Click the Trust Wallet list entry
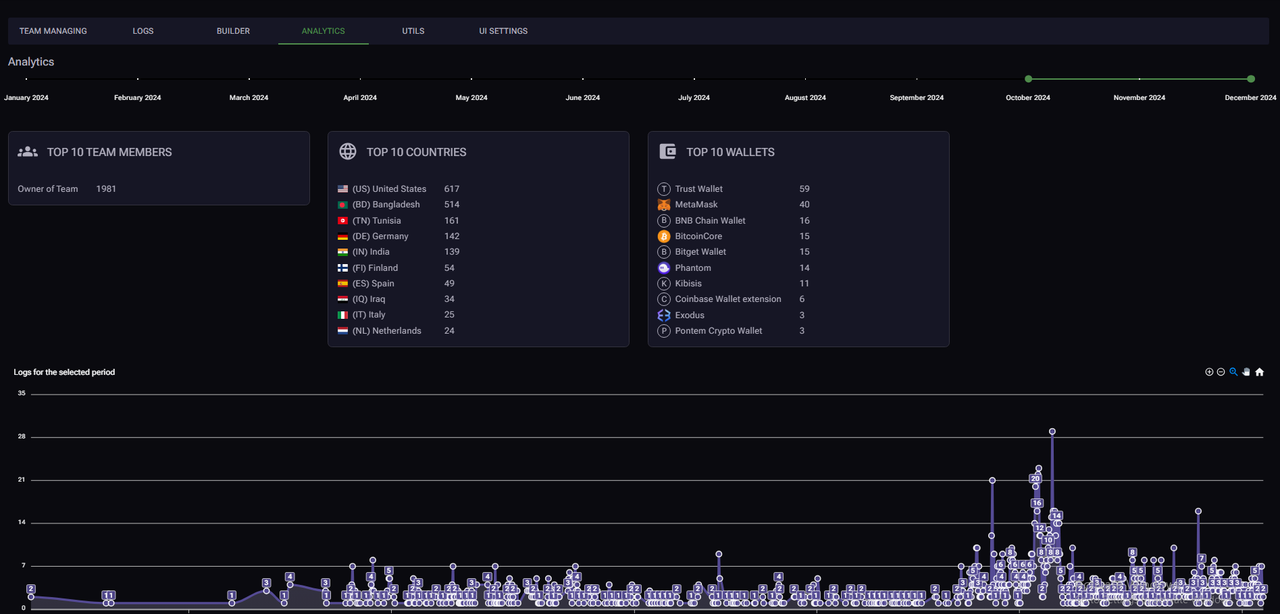The height and width of the screenshot is (614, 1280). 698,189
